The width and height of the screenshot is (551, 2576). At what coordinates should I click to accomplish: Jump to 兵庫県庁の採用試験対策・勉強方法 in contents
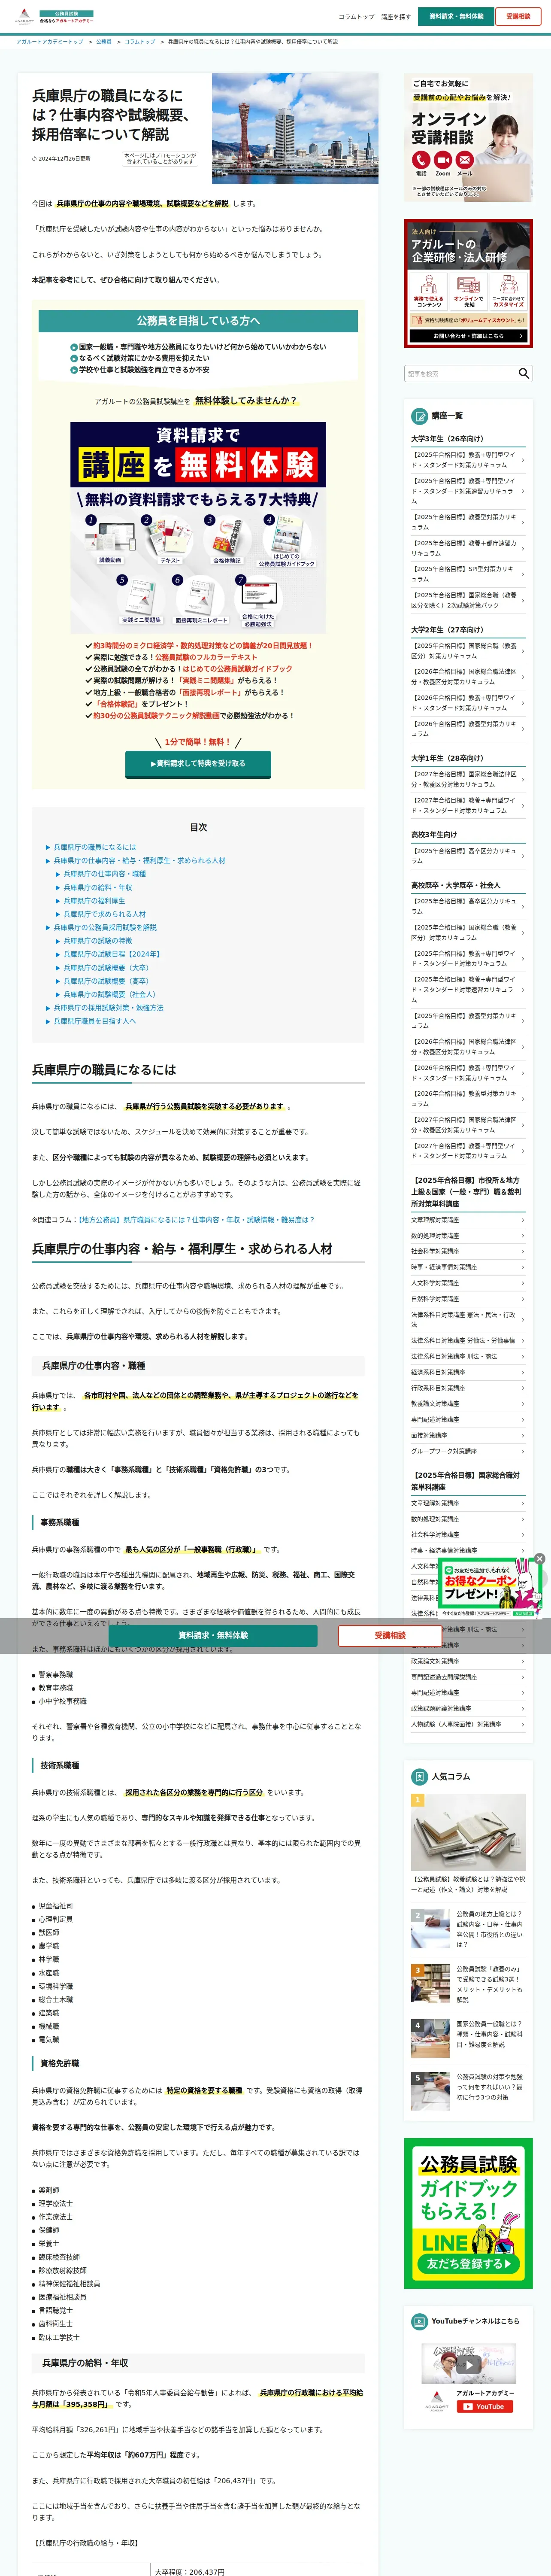coord(109,1008)
